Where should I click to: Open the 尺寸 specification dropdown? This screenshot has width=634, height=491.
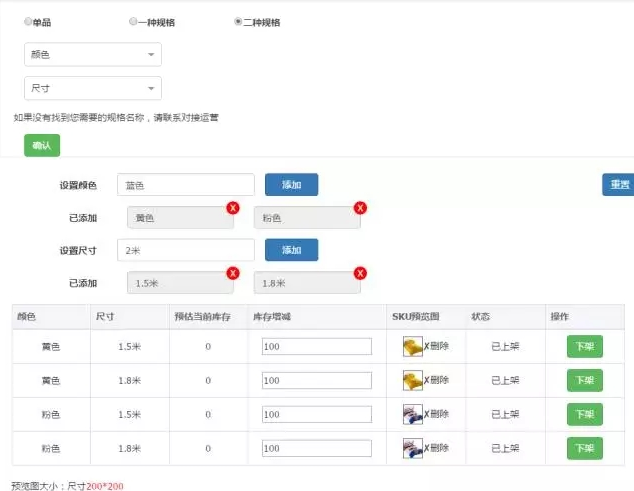tap(93, 88)
